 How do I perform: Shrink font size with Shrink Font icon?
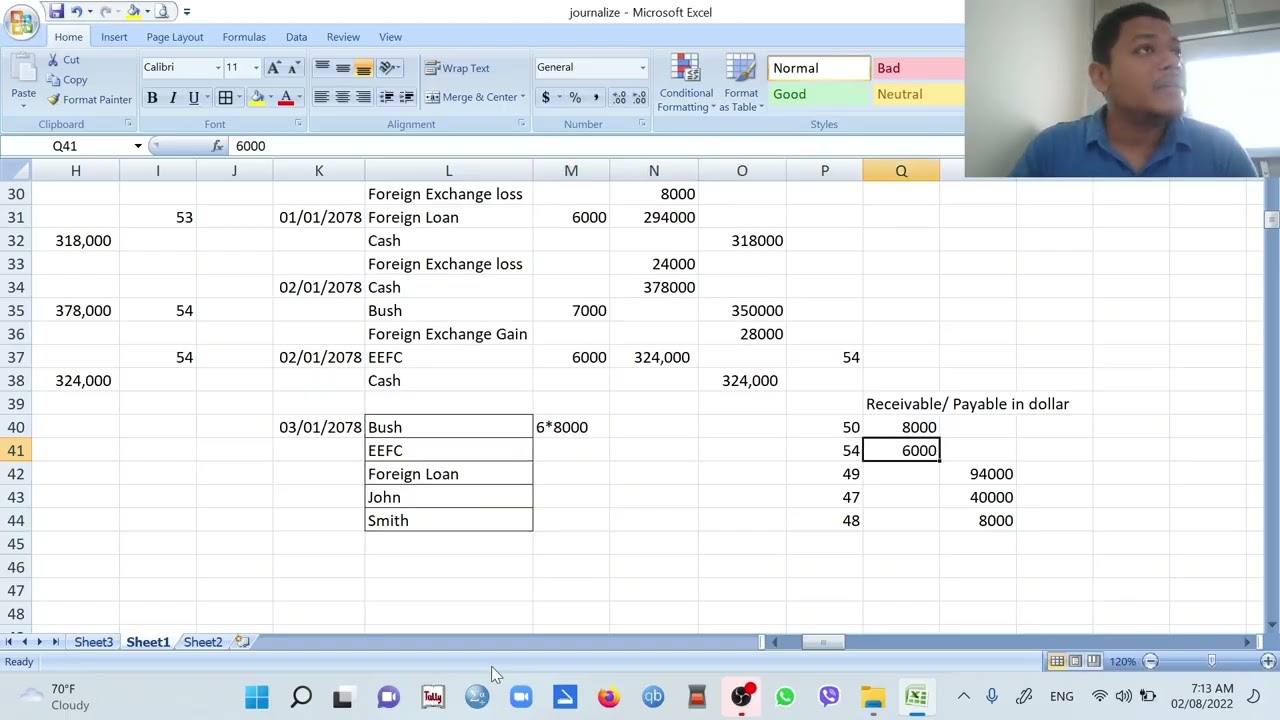[293, 68]
